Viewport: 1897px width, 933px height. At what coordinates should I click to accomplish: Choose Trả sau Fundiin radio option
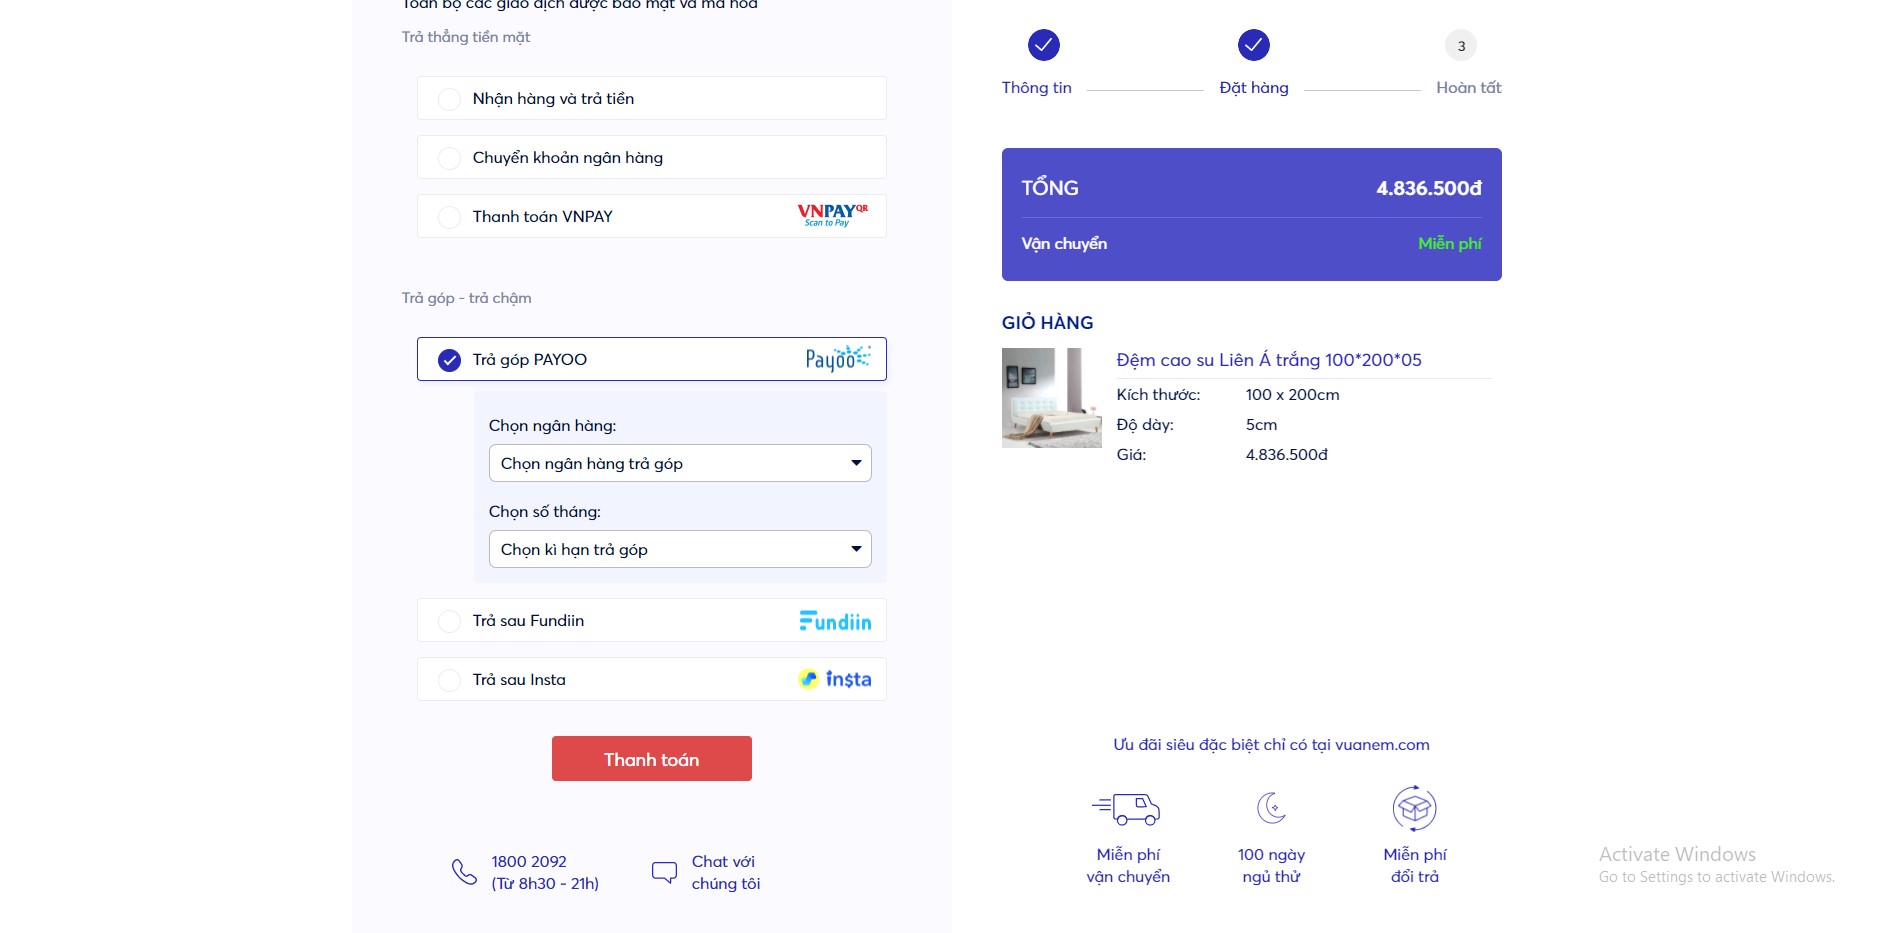coord(652,620)
